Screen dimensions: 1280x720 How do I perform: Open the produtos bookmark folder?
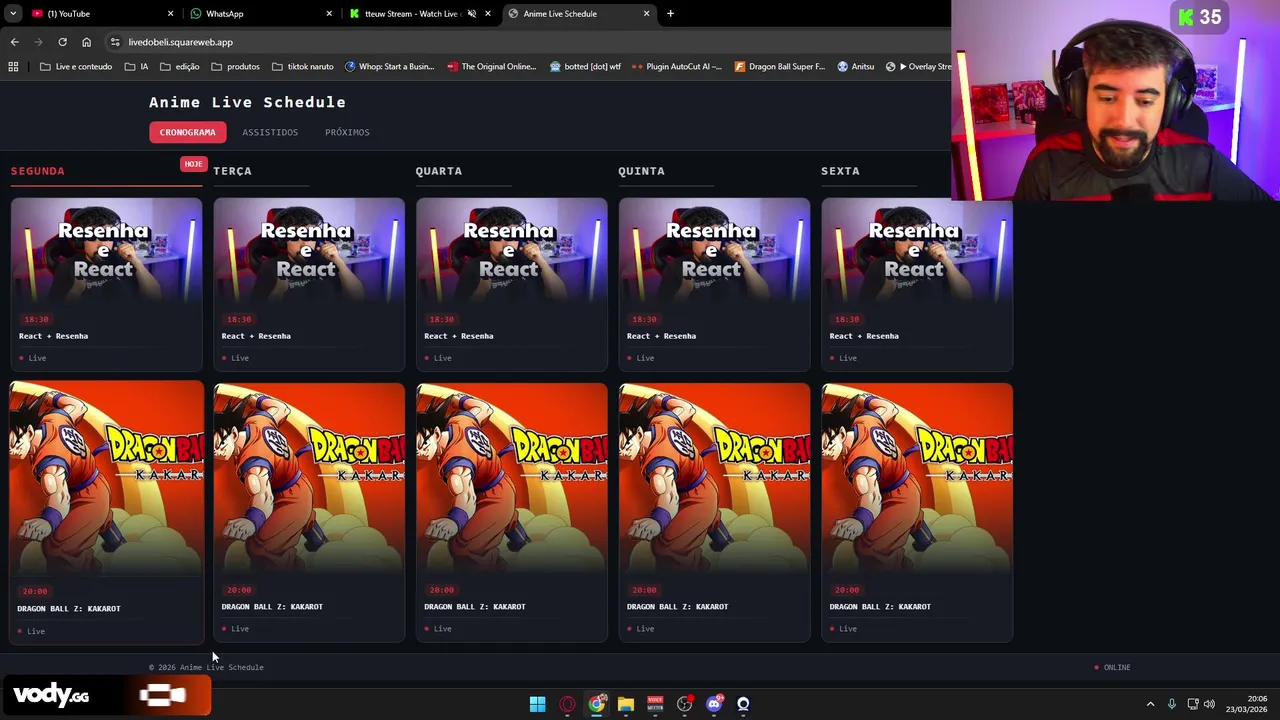pyautogui.click(x=235, y=67)
